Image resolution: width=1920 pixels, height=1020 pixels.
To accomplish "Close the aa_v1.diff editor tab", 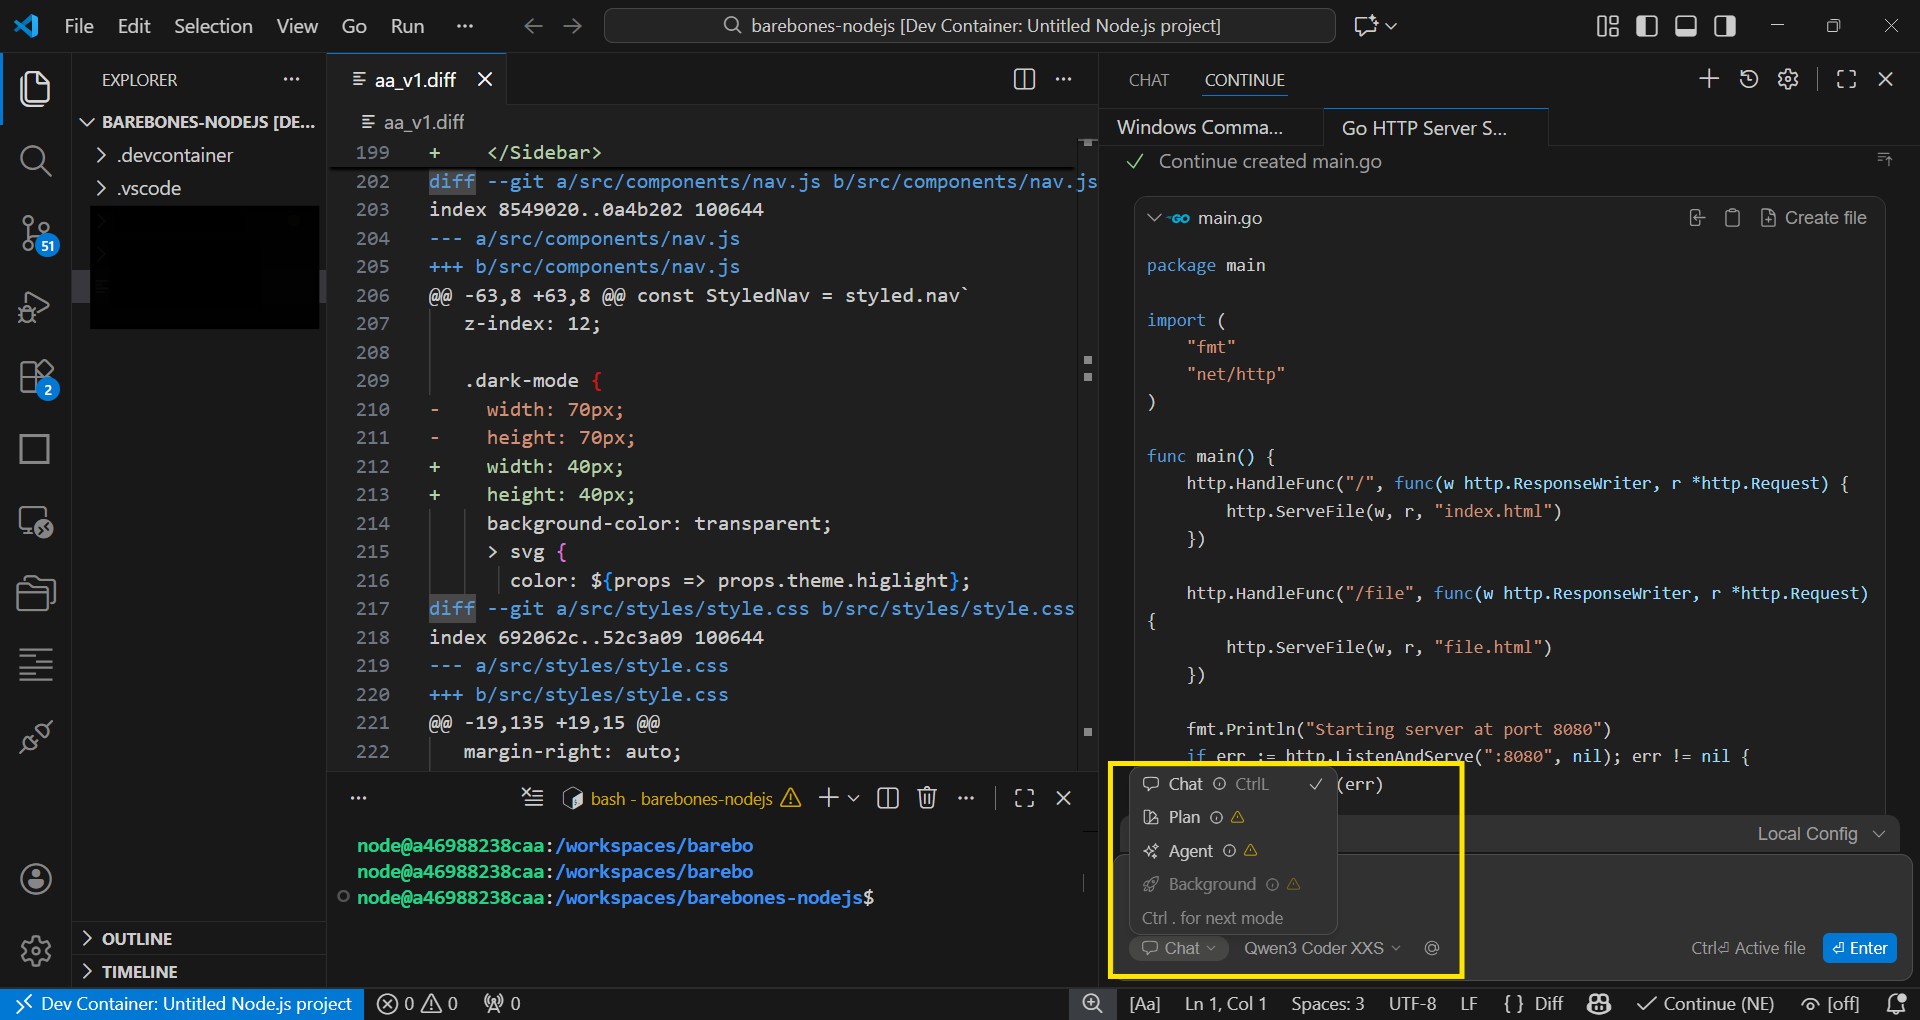I will (x=485, y=79).
